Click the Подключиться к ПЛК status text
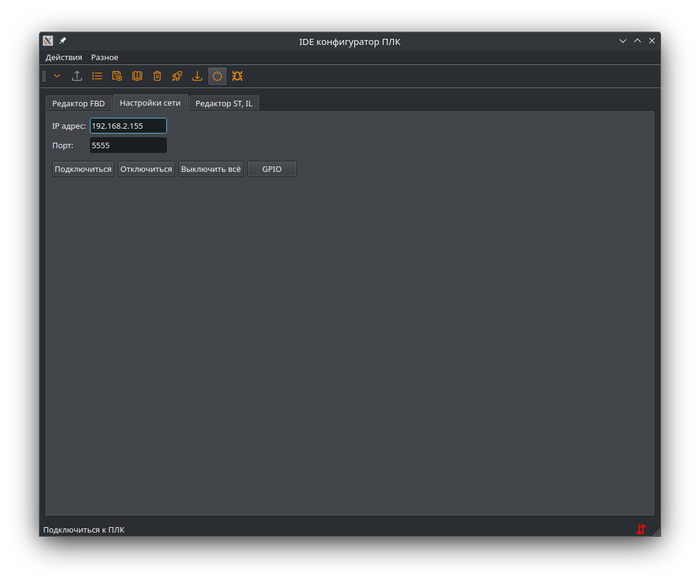 coord(84,529)
